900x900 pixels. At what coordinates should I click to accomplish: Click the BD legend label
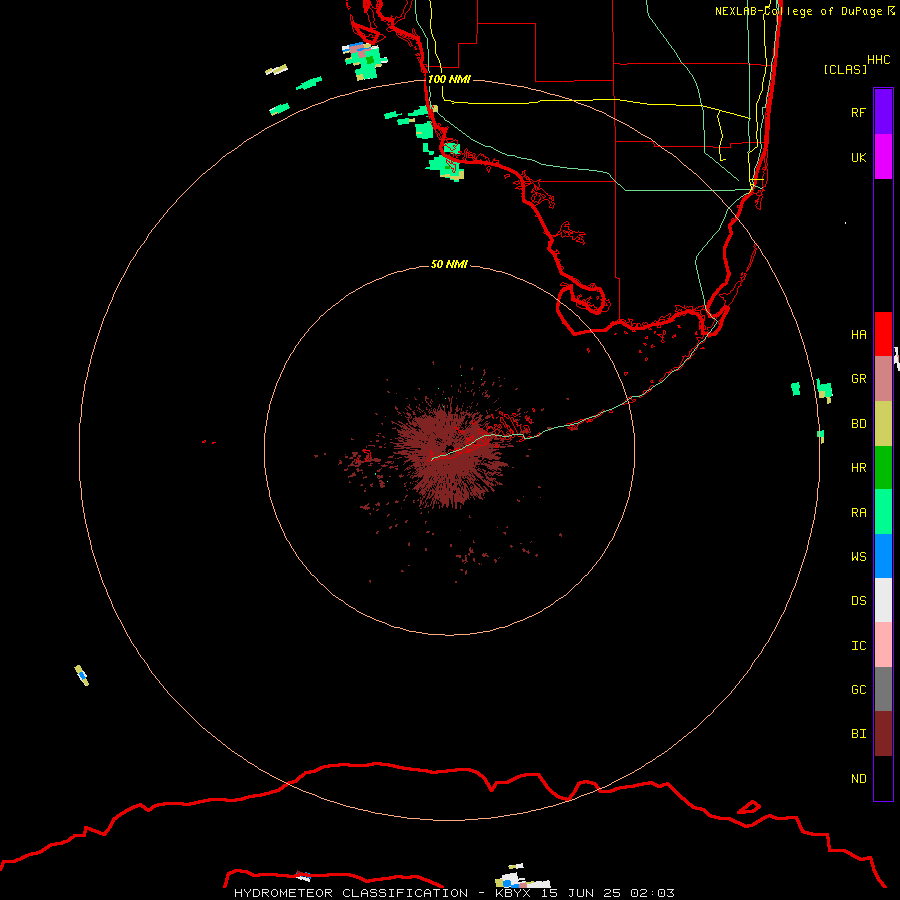coord(858,424)
